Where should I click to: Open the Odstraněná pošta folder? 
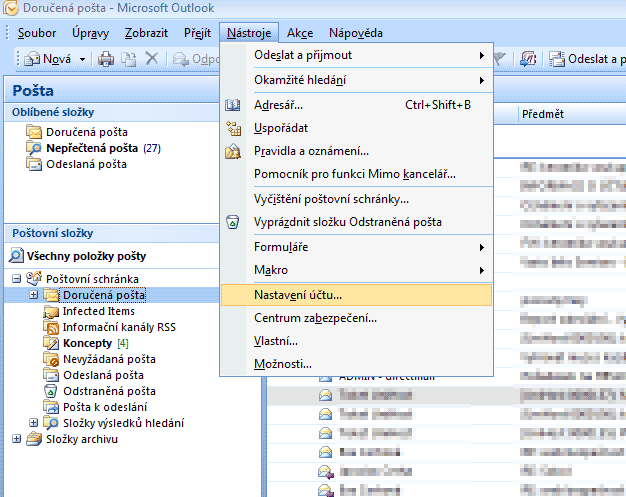click(109, 391)
